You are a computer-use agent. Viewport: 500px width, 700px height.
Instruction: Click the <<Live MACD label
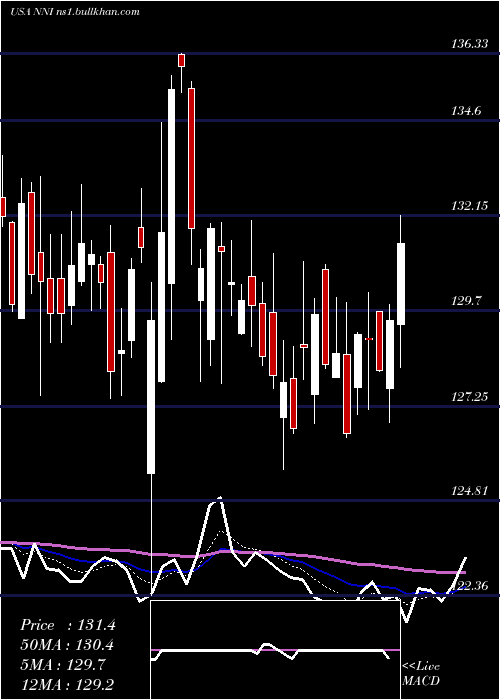coord(421,674)
